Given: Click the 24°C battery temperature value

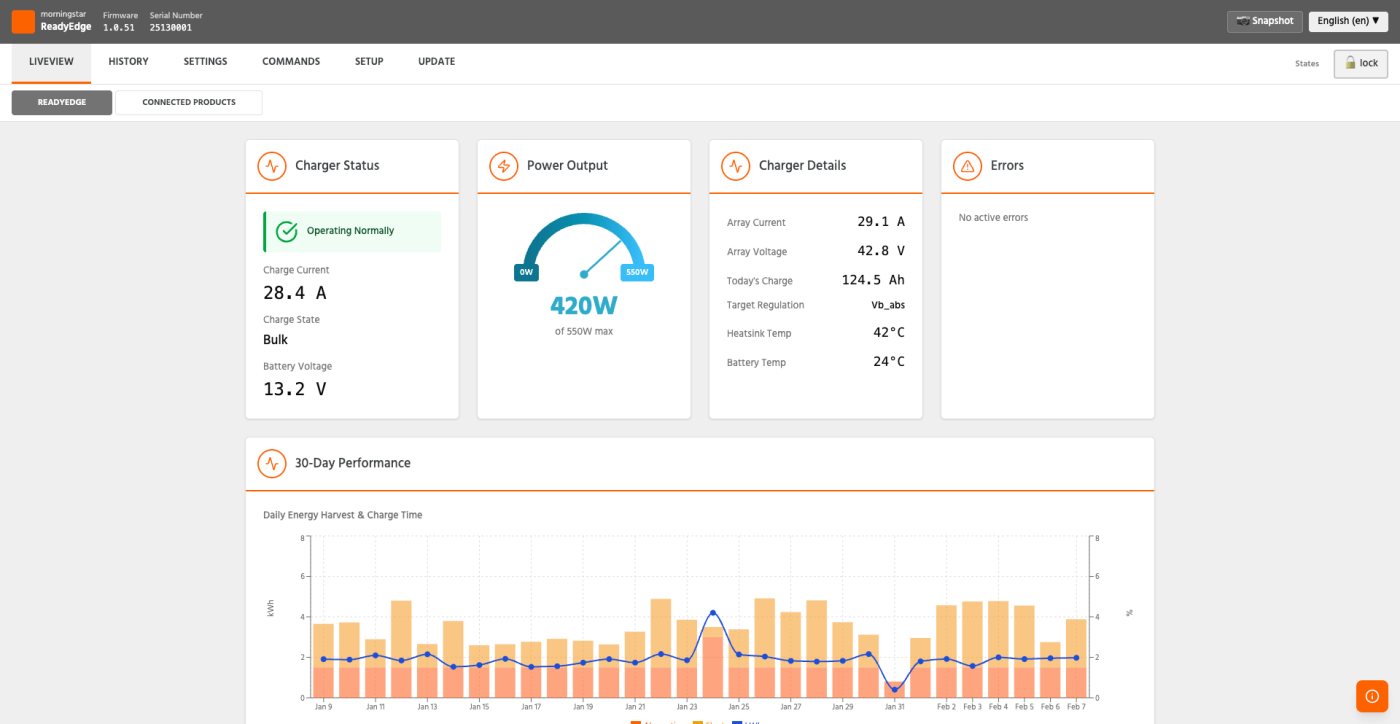Looking at the screenshot, I should 889,362.
